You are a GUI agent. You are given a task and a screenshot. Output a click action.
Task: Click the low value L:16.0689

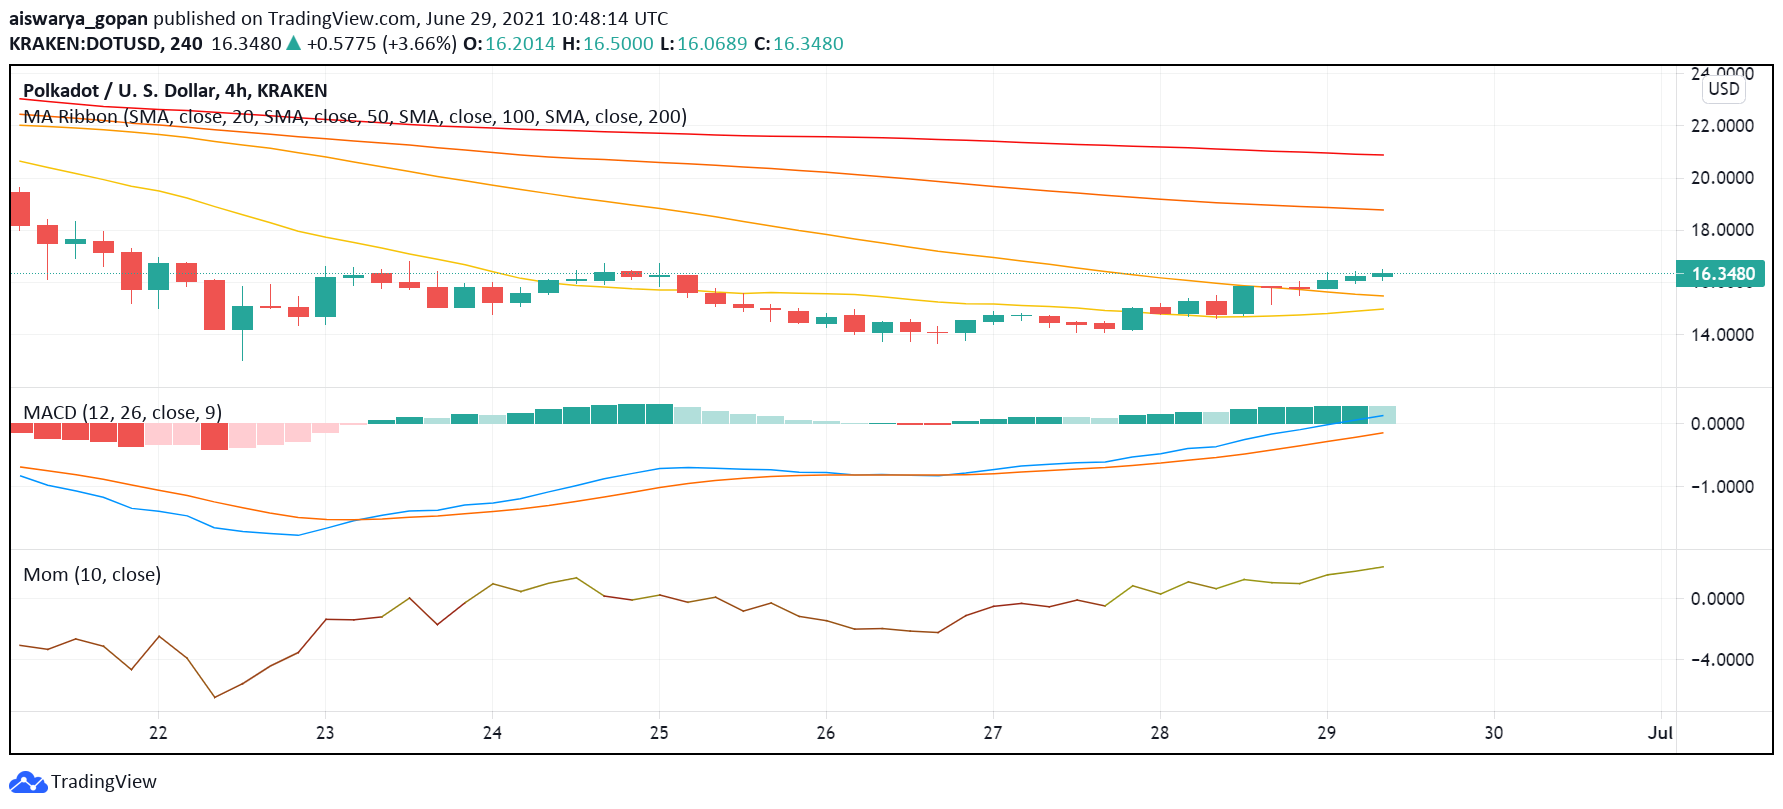(704, 44)
